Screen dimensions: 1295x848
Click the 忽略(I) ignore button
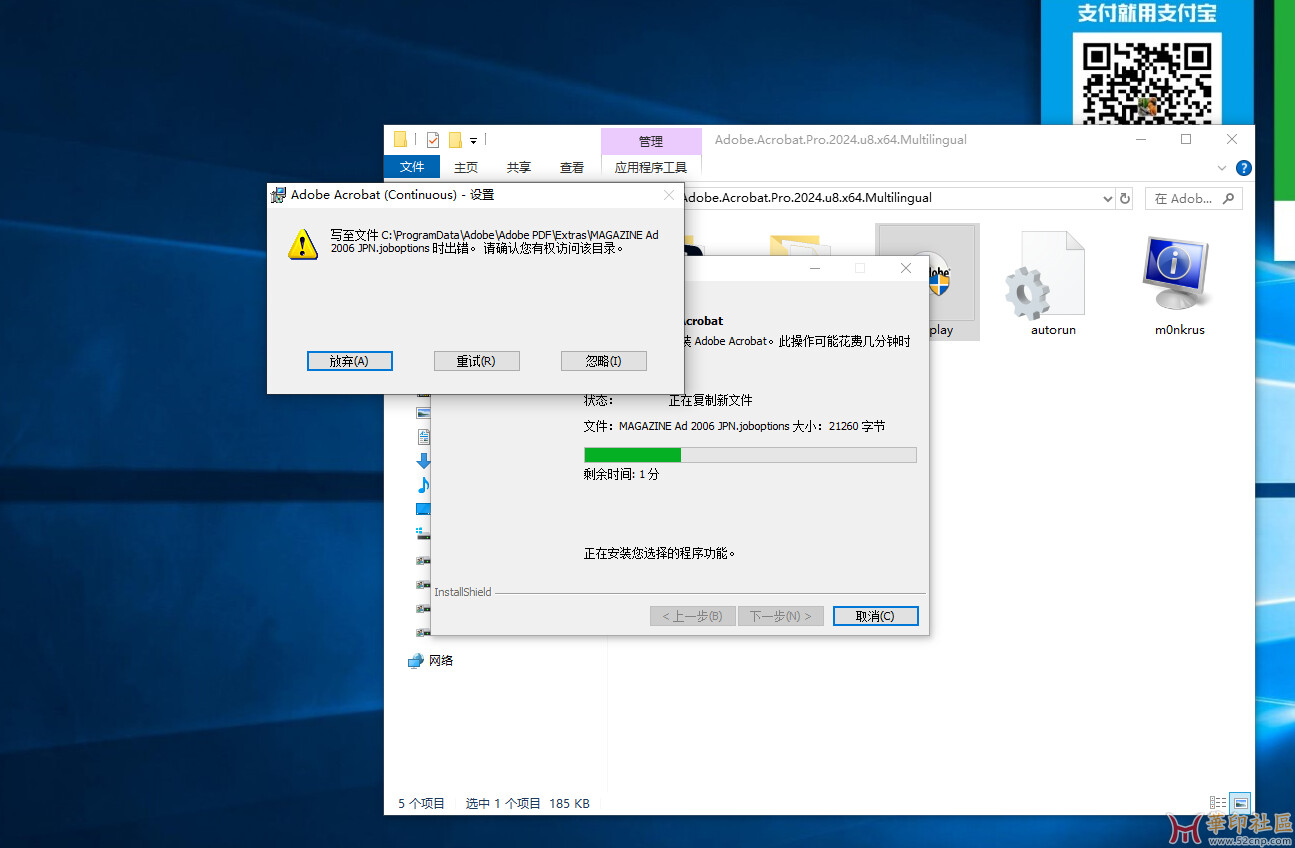coord(603,361)
